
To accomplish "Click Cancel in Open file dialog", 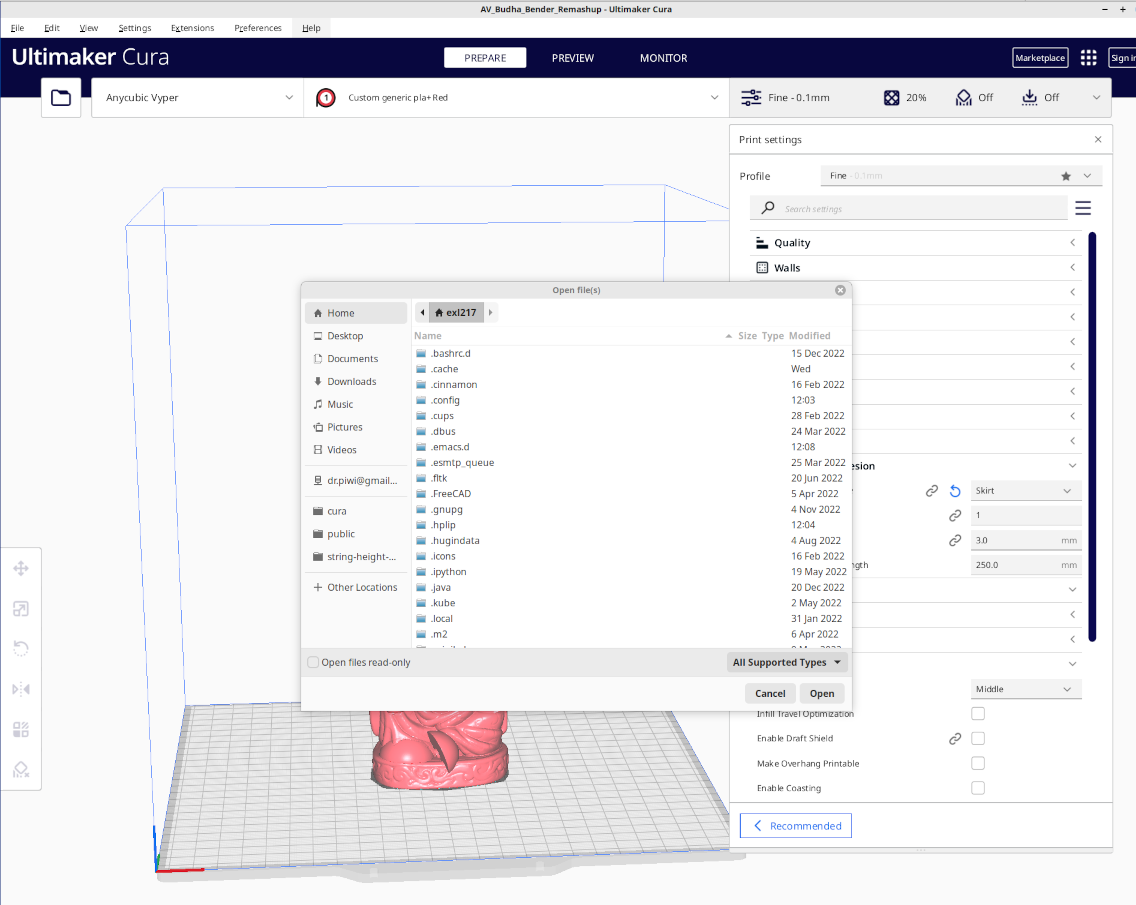I will click(x=770, y=693).
